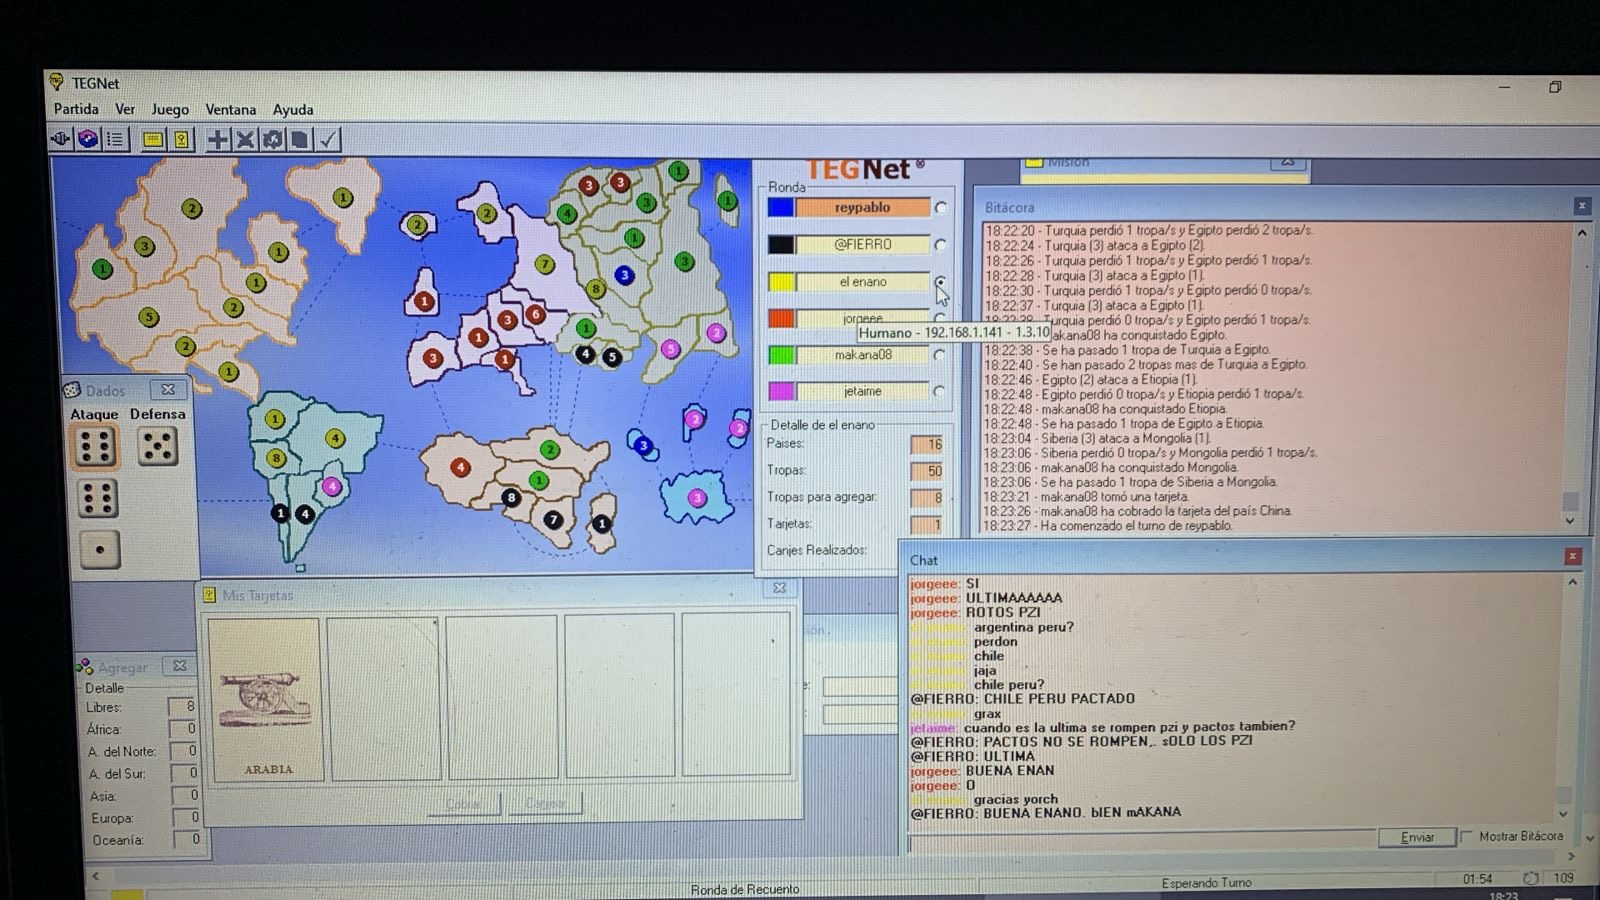Click the red army token numbered 4 in Africa

(460, 467)
